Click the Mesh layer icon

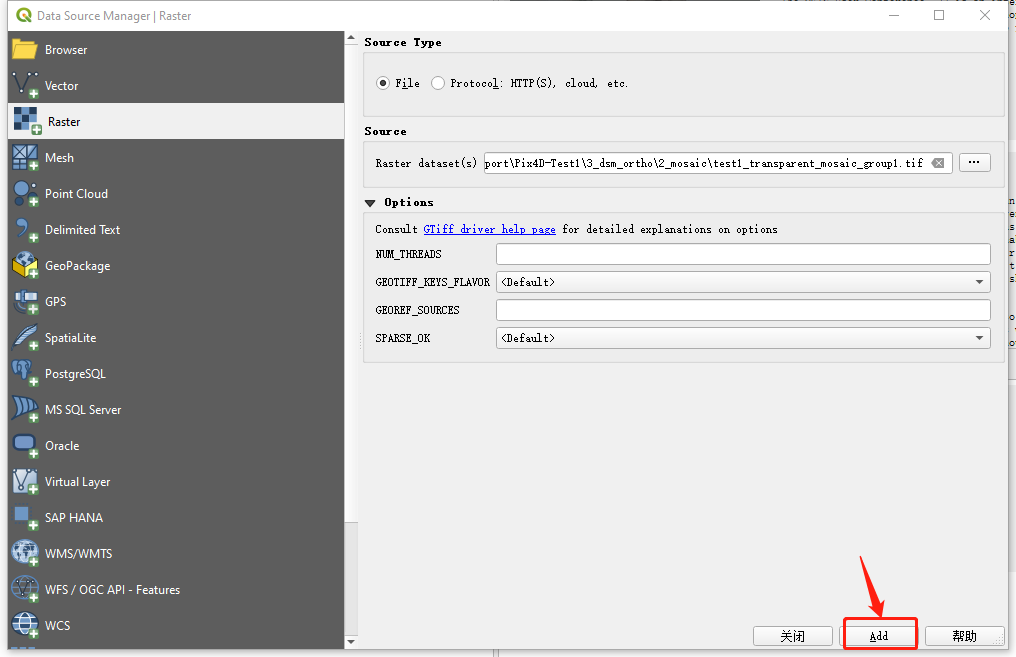click(25, 158)
